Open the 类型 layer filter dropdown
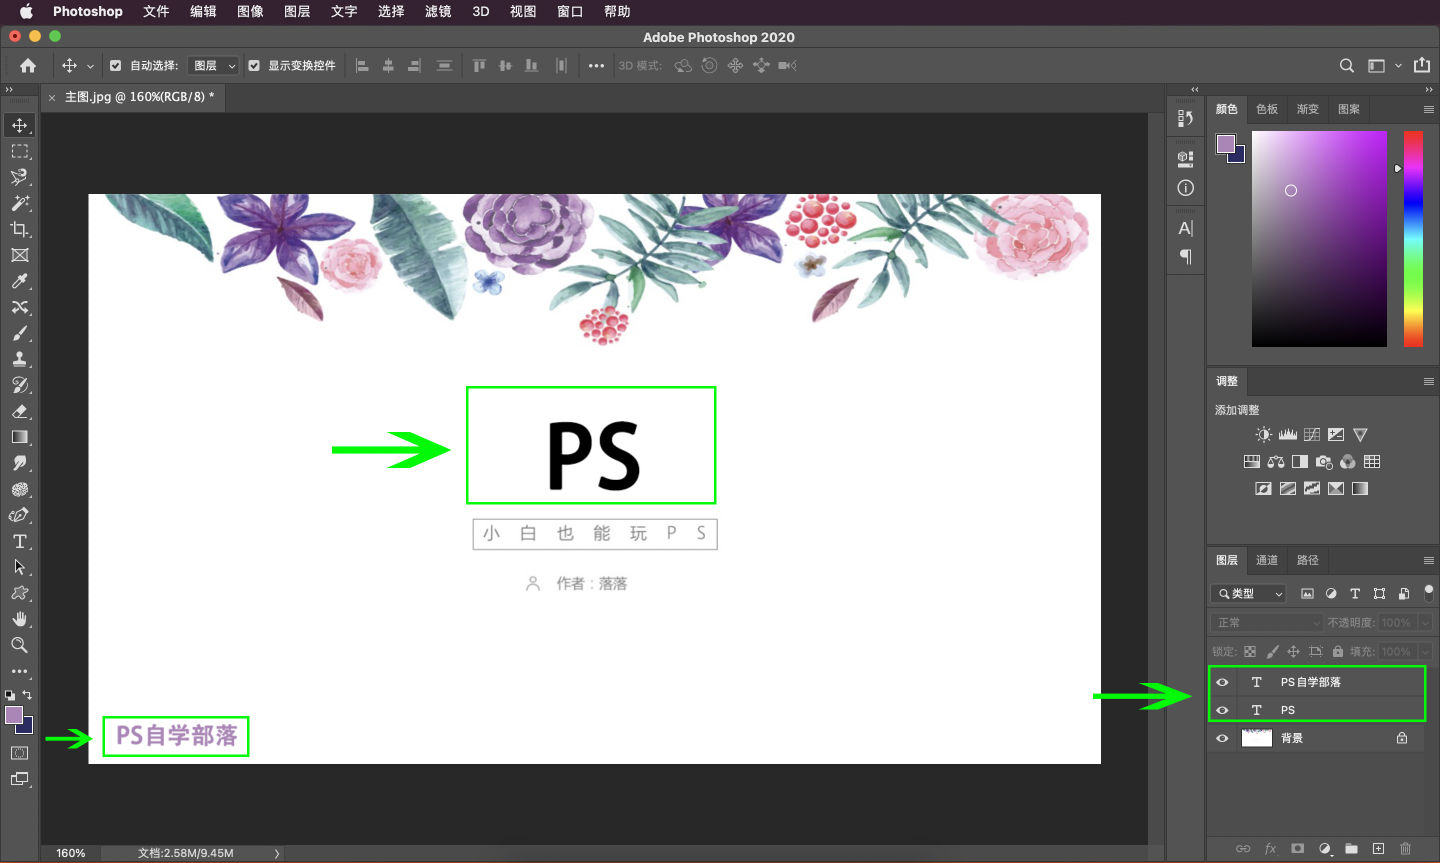 (x=1249, y=593)
